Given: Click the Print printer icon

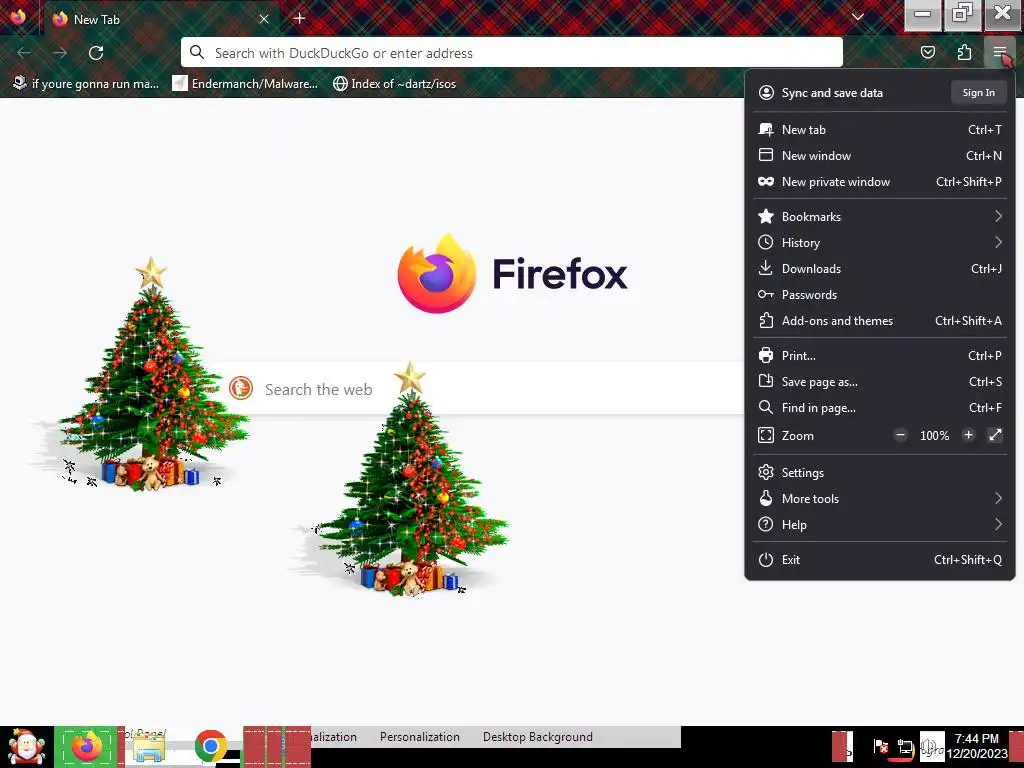Looking at the screenshot, I should [766, 355].
